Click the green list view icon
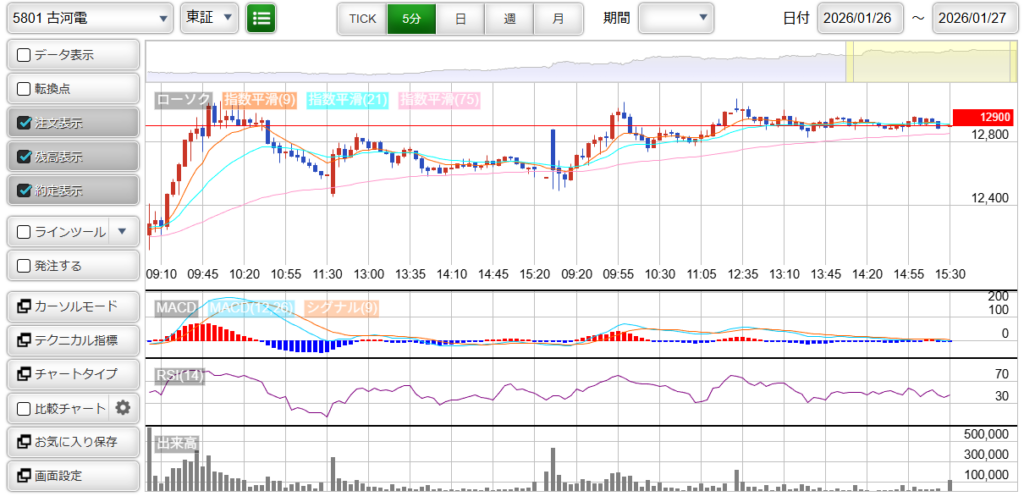The image size is (1024, 502). (261, 18)
